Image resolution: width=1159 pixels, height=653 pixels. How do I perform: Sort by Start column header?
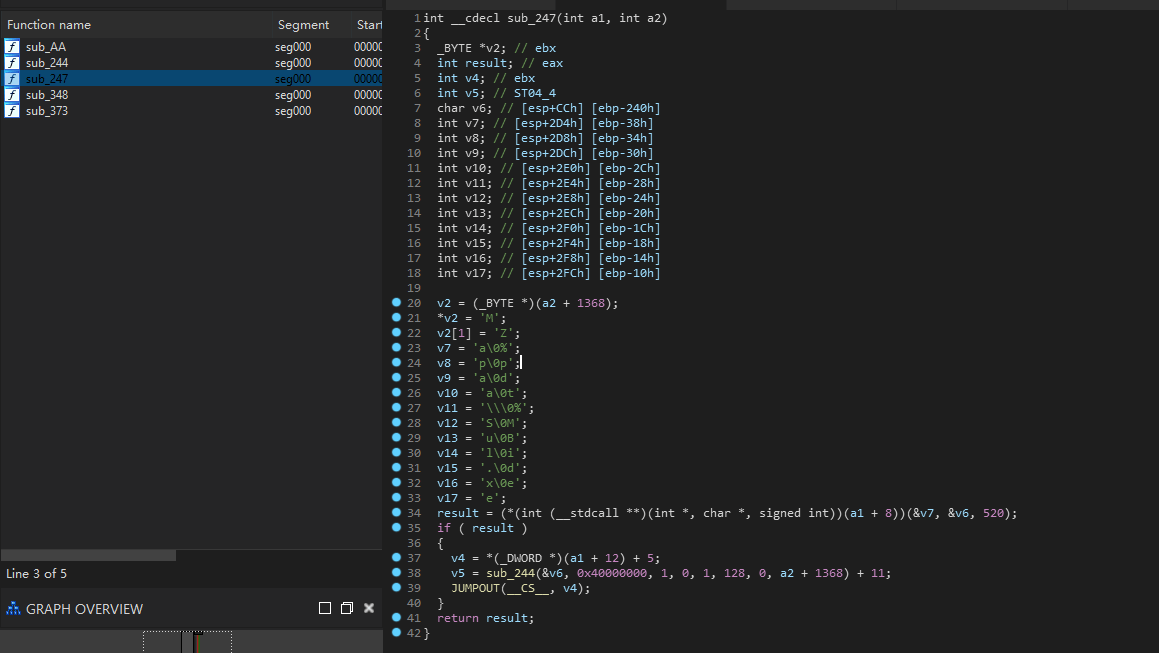point(368,24)
